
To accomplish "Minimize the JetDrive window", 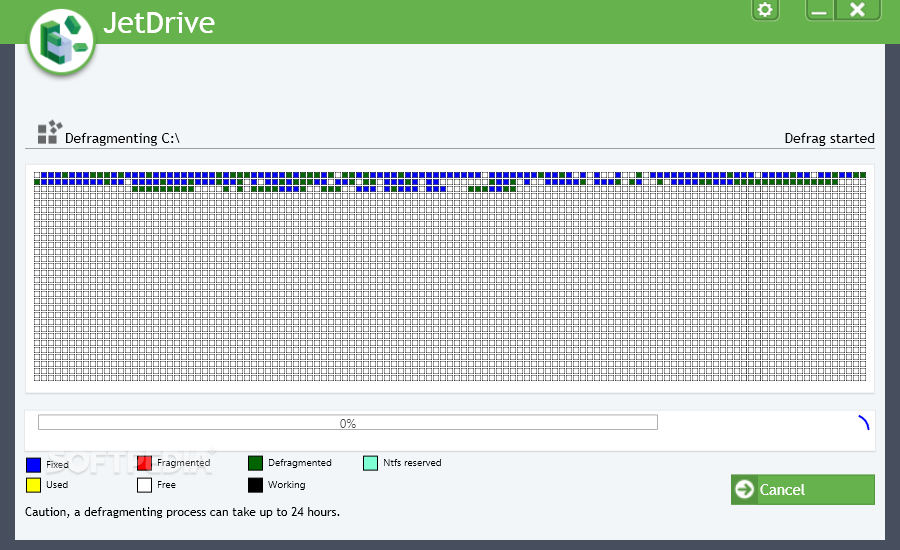I will (x=819, y=10).
